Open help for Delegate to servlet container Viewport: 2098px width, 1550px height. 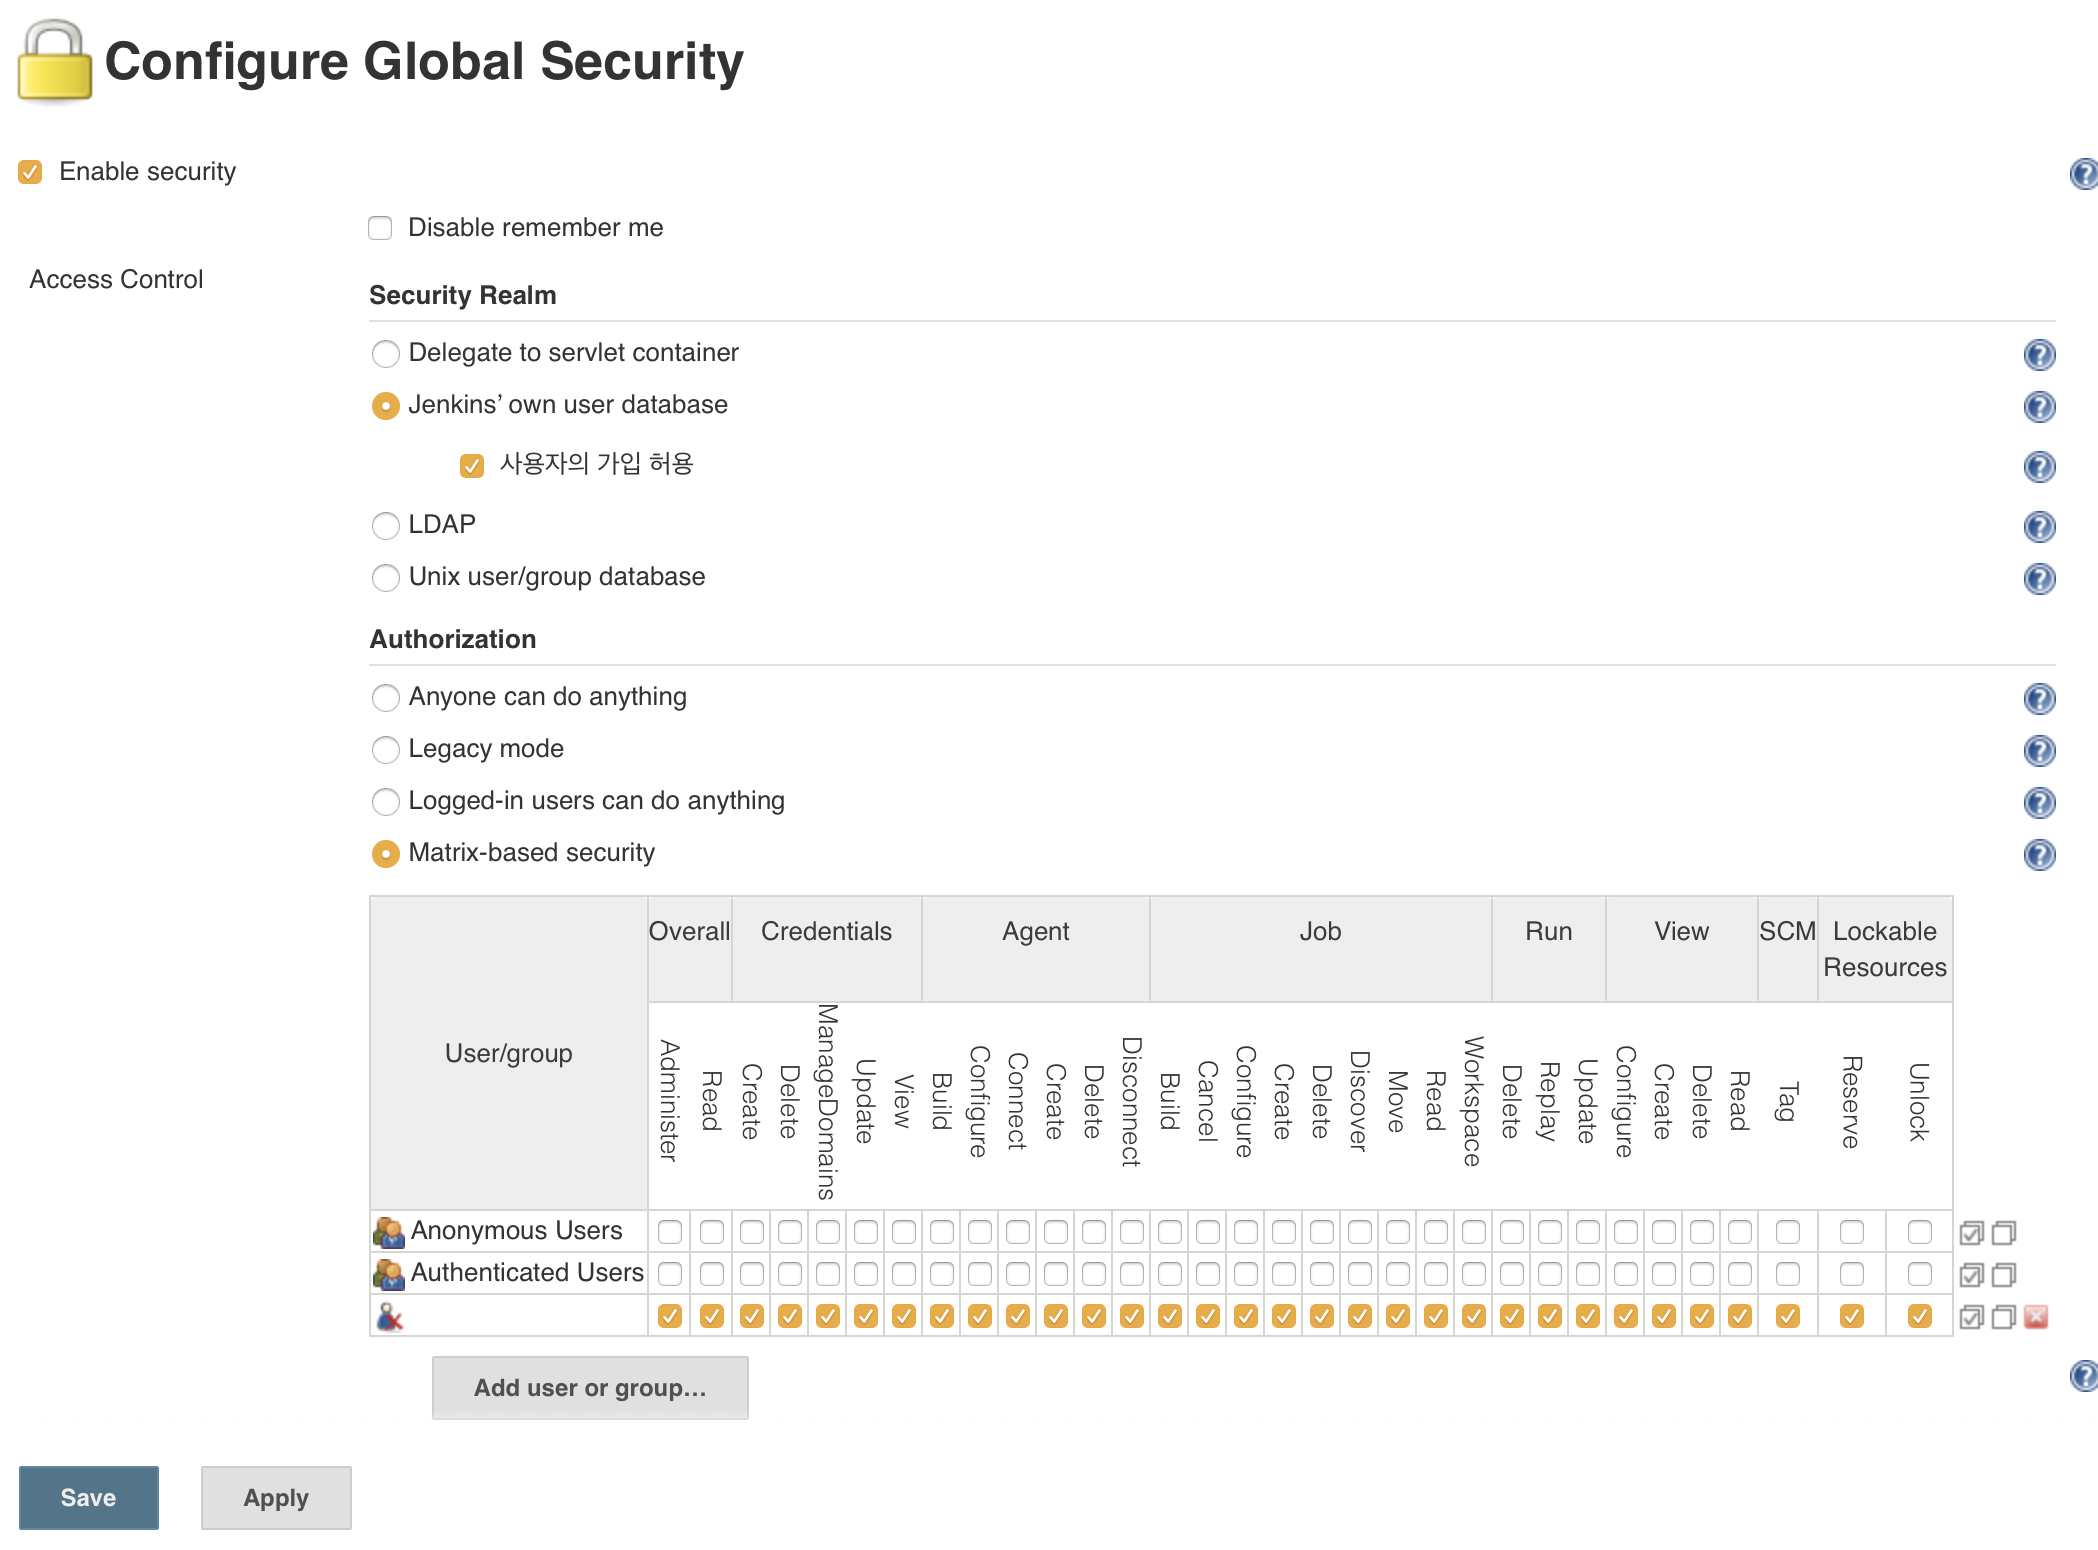point(2038,355)
